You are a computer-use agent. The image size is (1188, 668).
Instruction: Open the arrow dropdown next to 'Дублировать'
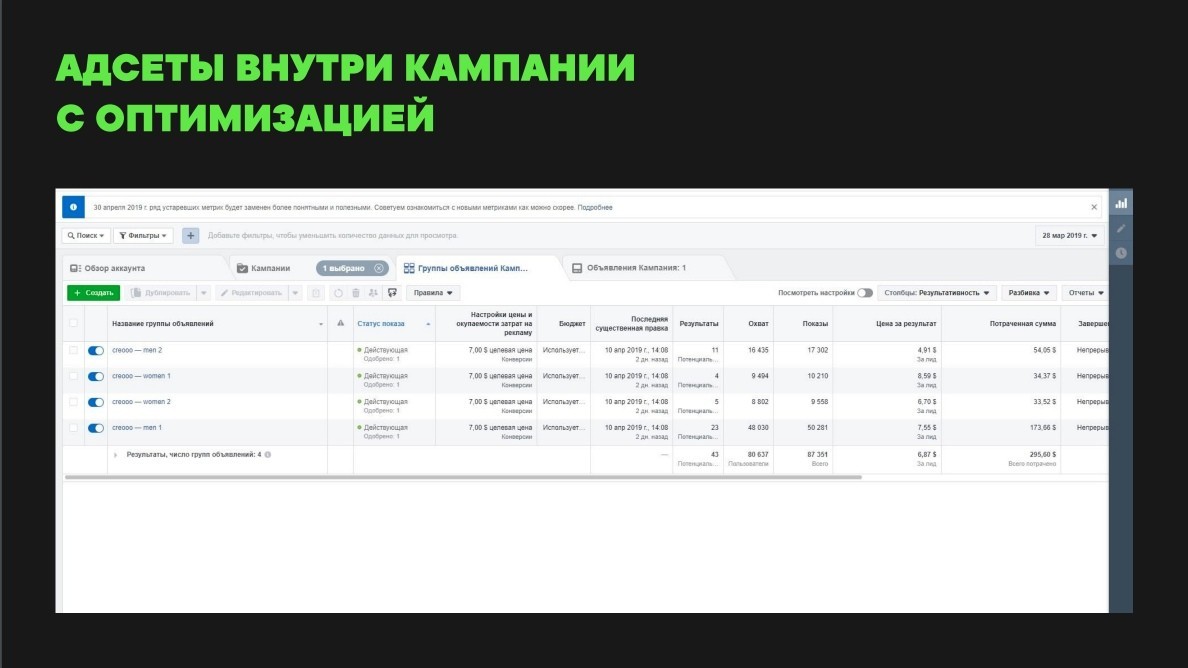coord(204,292)
